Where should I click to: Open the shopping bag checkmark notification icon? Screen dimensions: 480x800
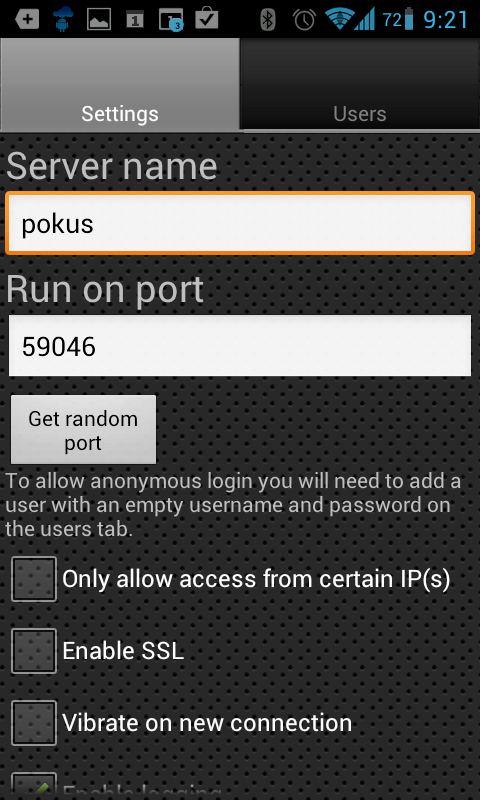point(207,18)
